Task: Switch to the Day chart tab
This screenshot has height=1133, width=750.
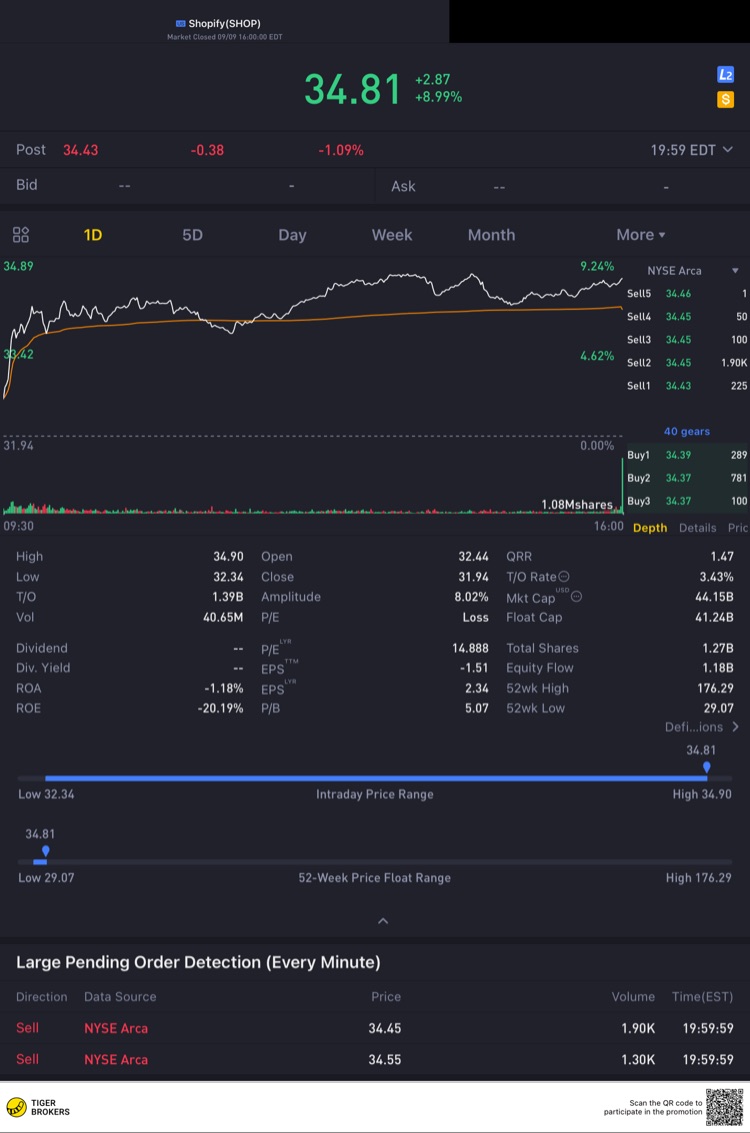Action: click(x=293, y=235)
